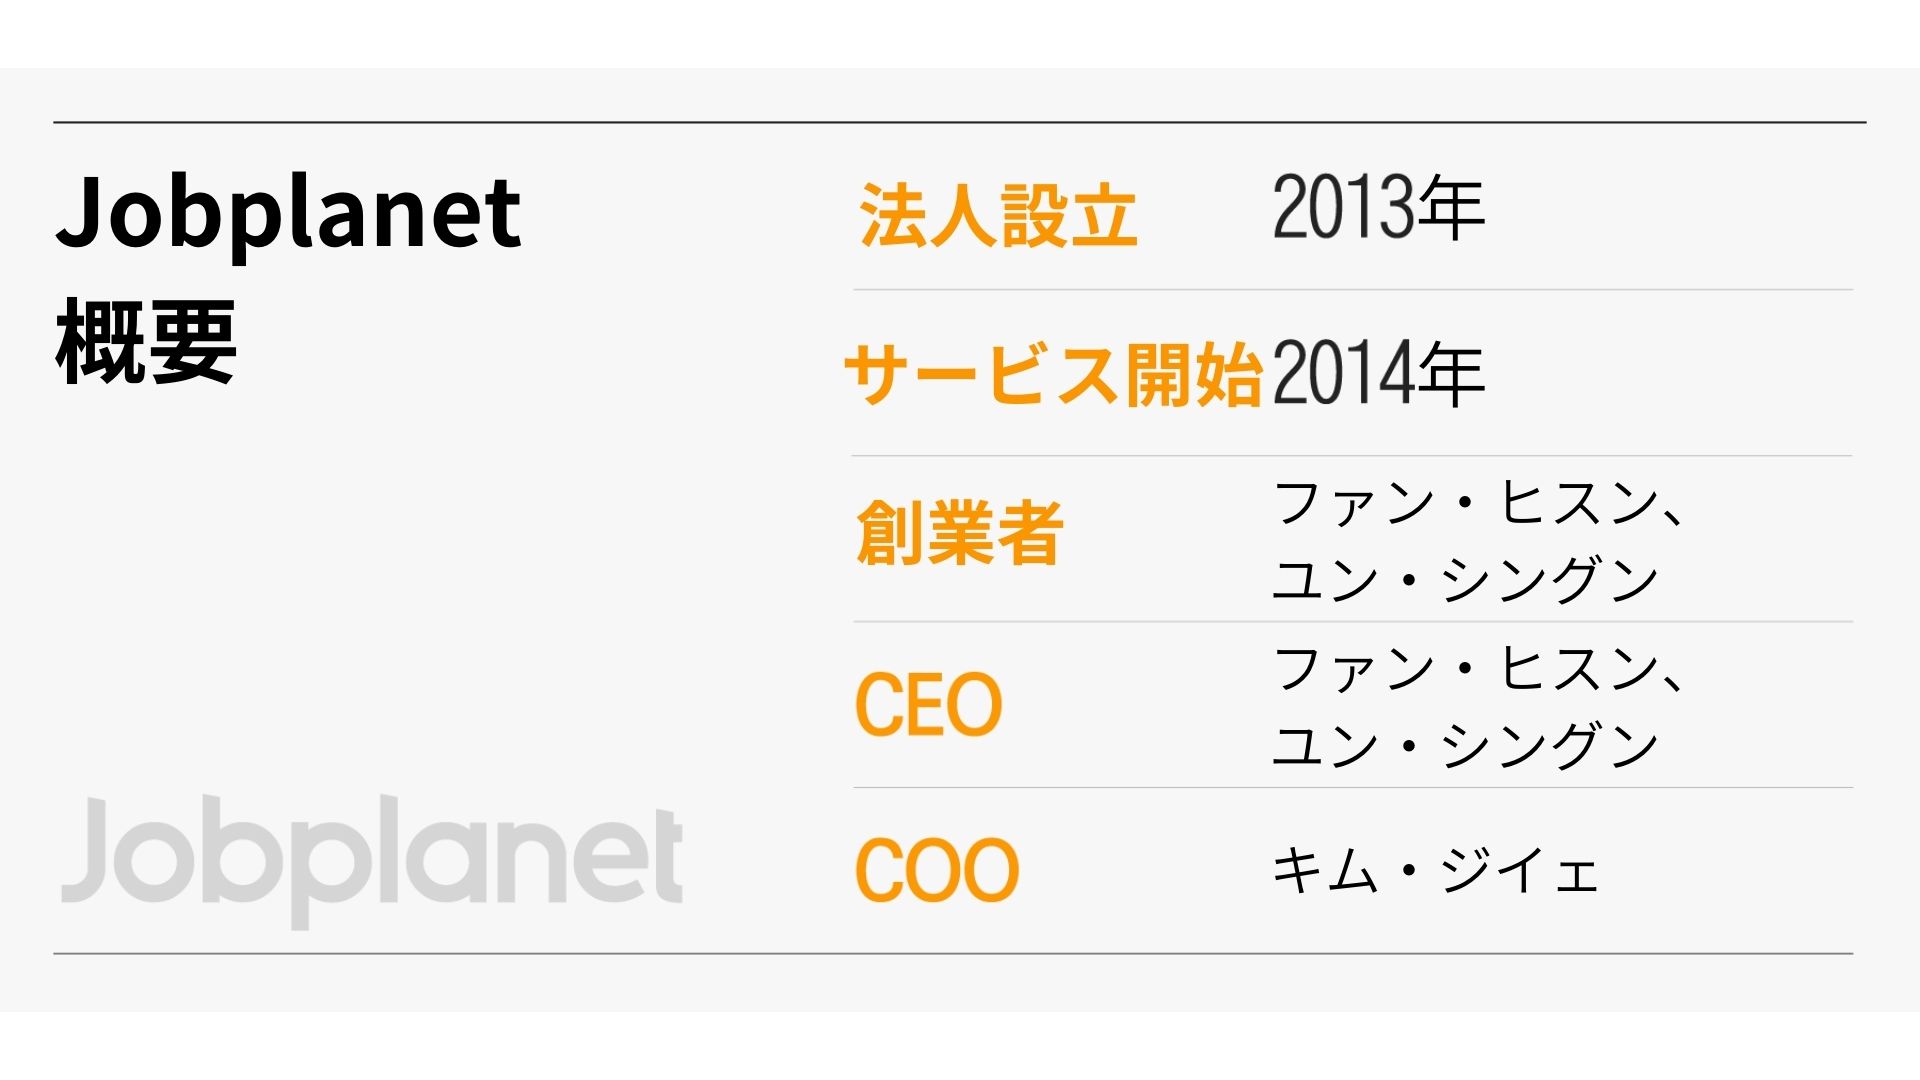Click the 2014年 value
The height and width of the screenshot is (1080, 1920).
pos(1378,373)
